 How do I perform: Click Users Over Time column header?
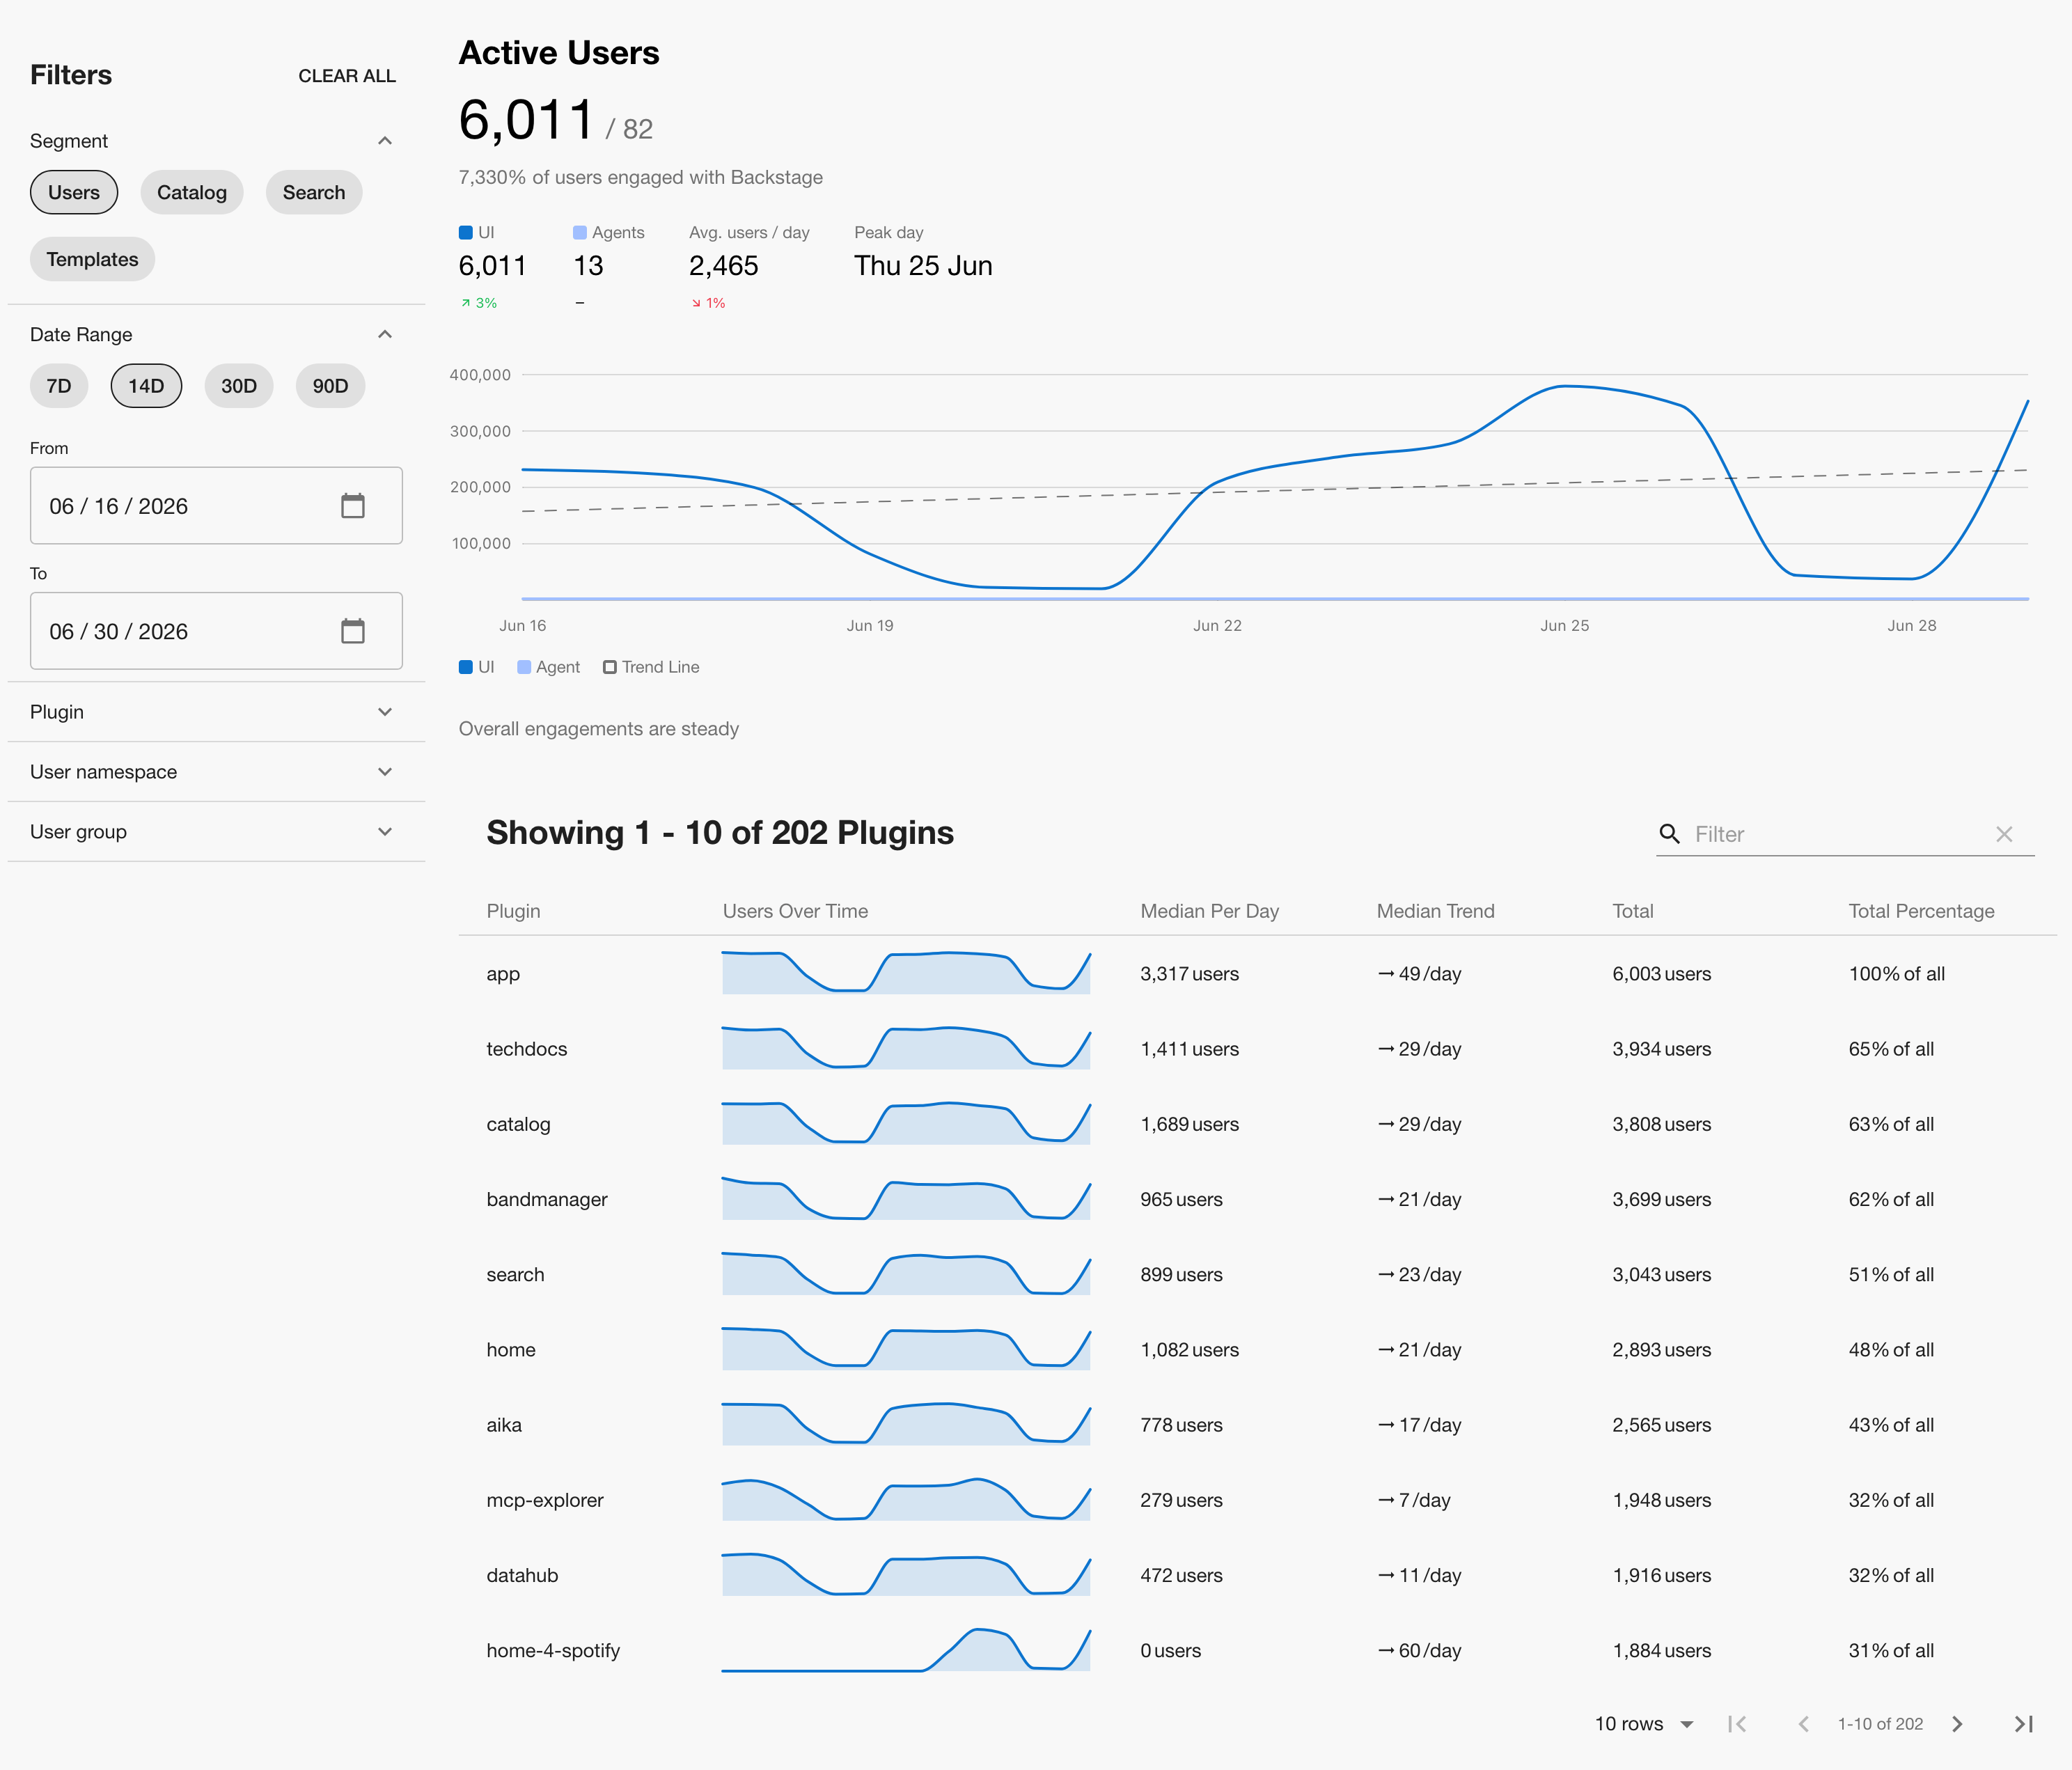tap(795, 911)
